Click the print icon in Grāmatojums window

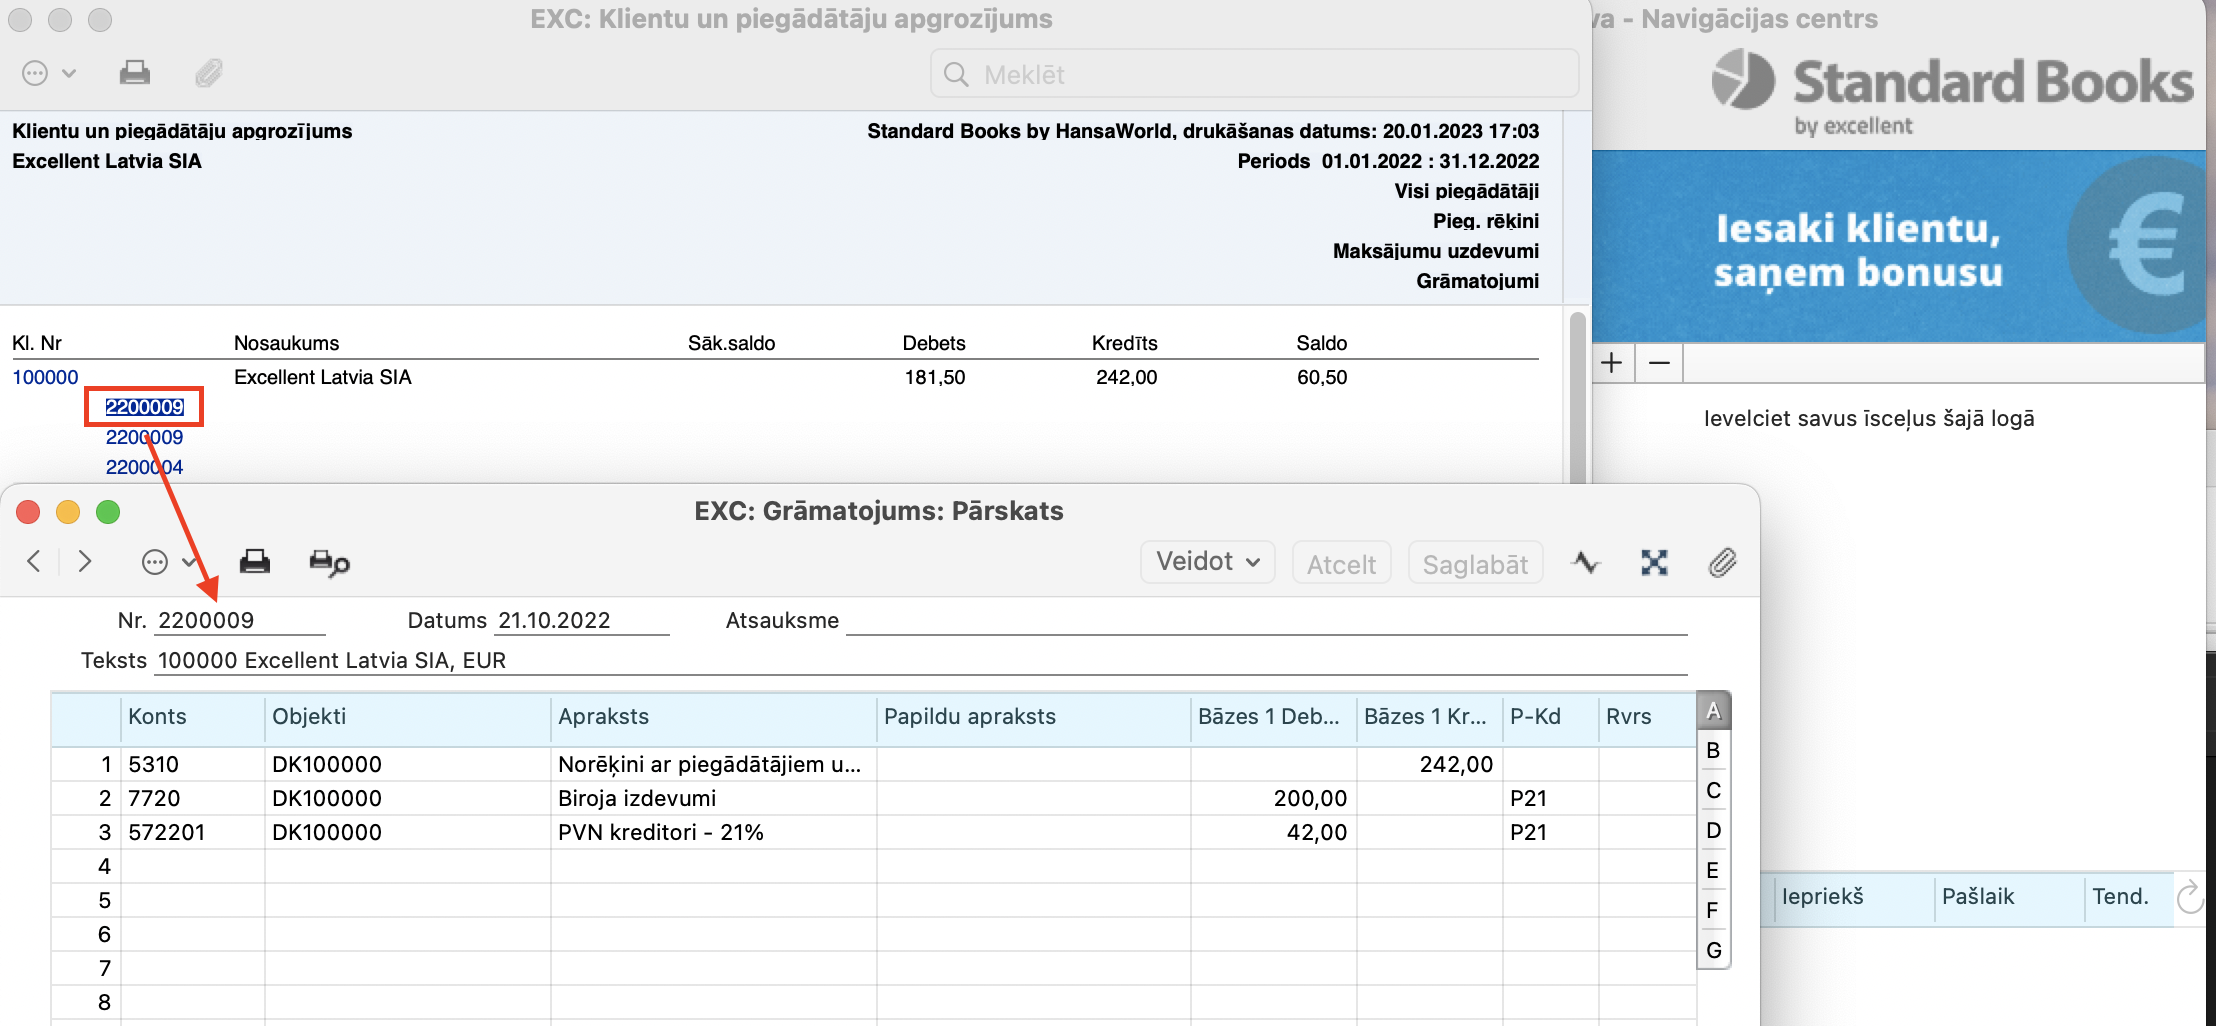(255, 562)
